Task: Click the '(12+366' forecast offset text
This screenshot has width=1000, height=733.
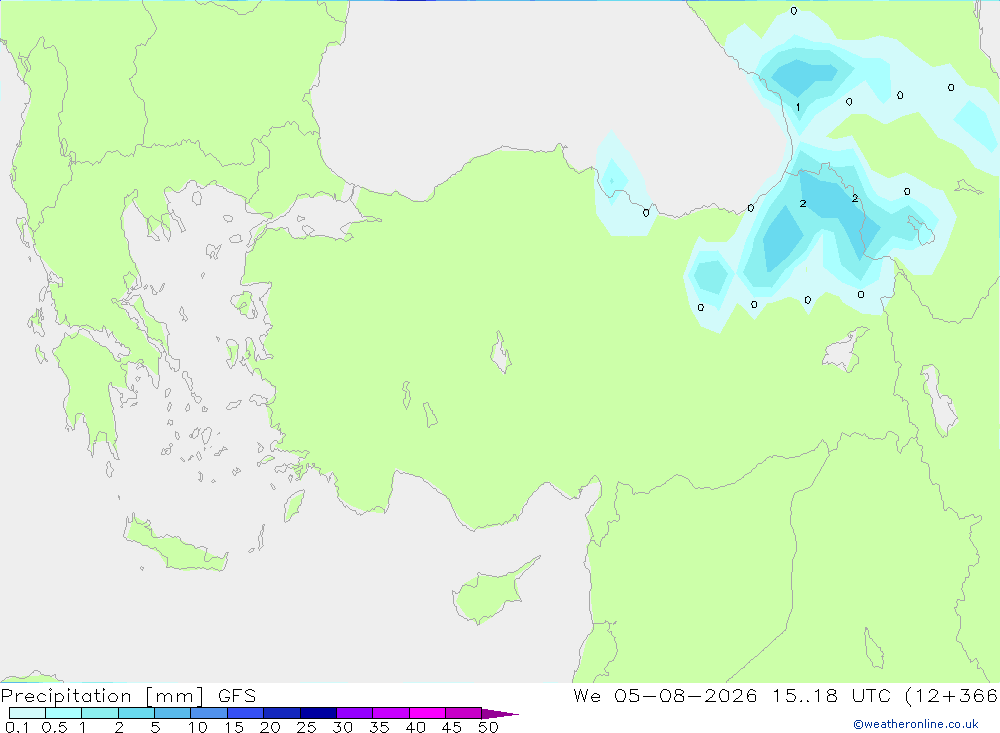Action: pos(952,695)
